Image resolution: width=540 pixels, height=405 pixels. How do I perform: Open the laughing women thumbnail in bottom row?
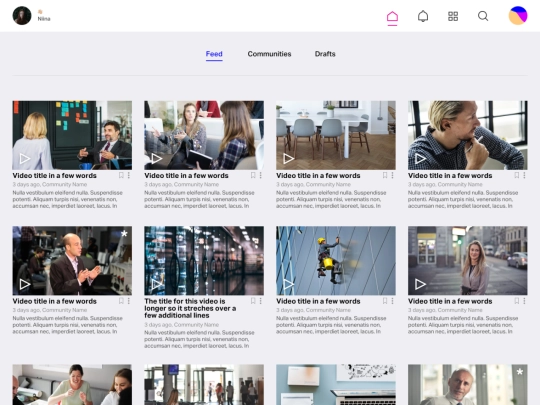coord(72,385)
